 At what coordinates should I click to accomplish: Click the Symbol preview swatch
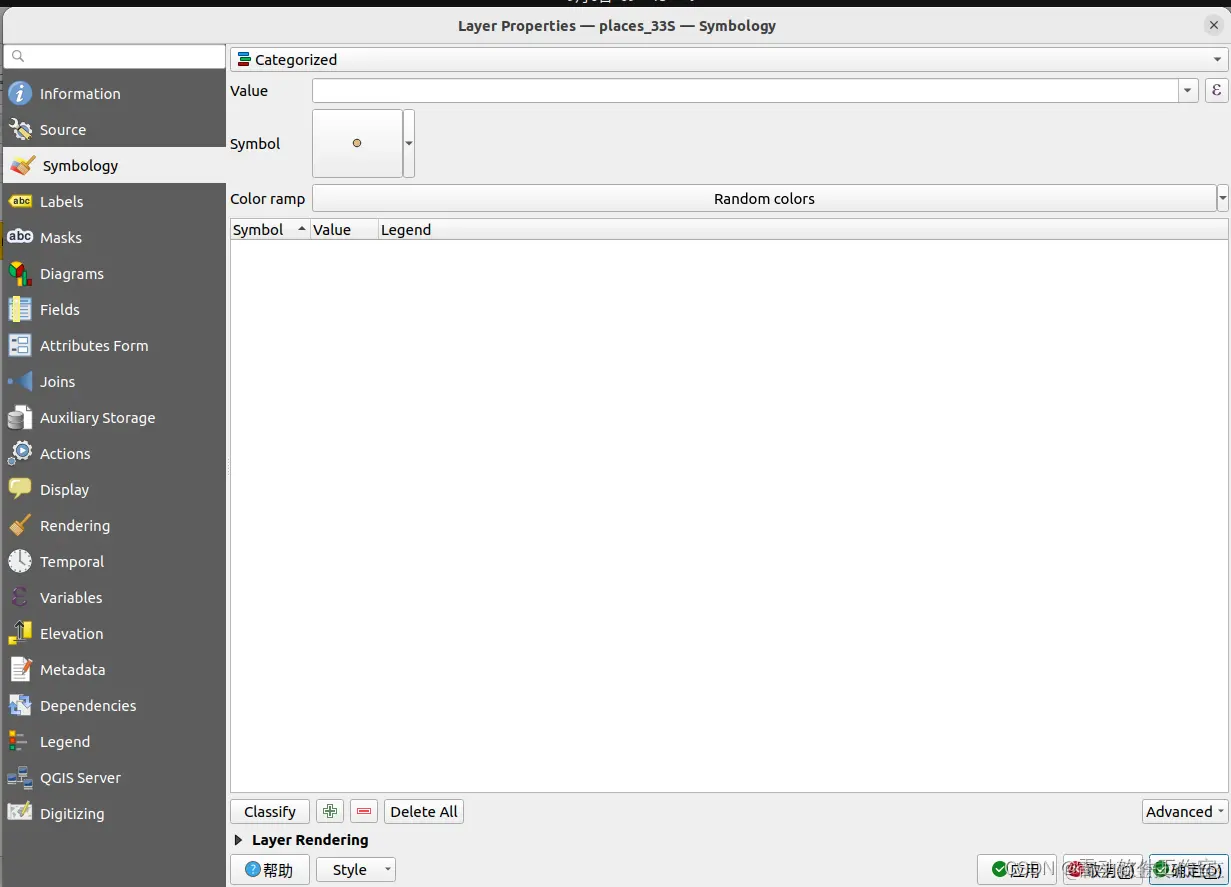coord(357,144)
